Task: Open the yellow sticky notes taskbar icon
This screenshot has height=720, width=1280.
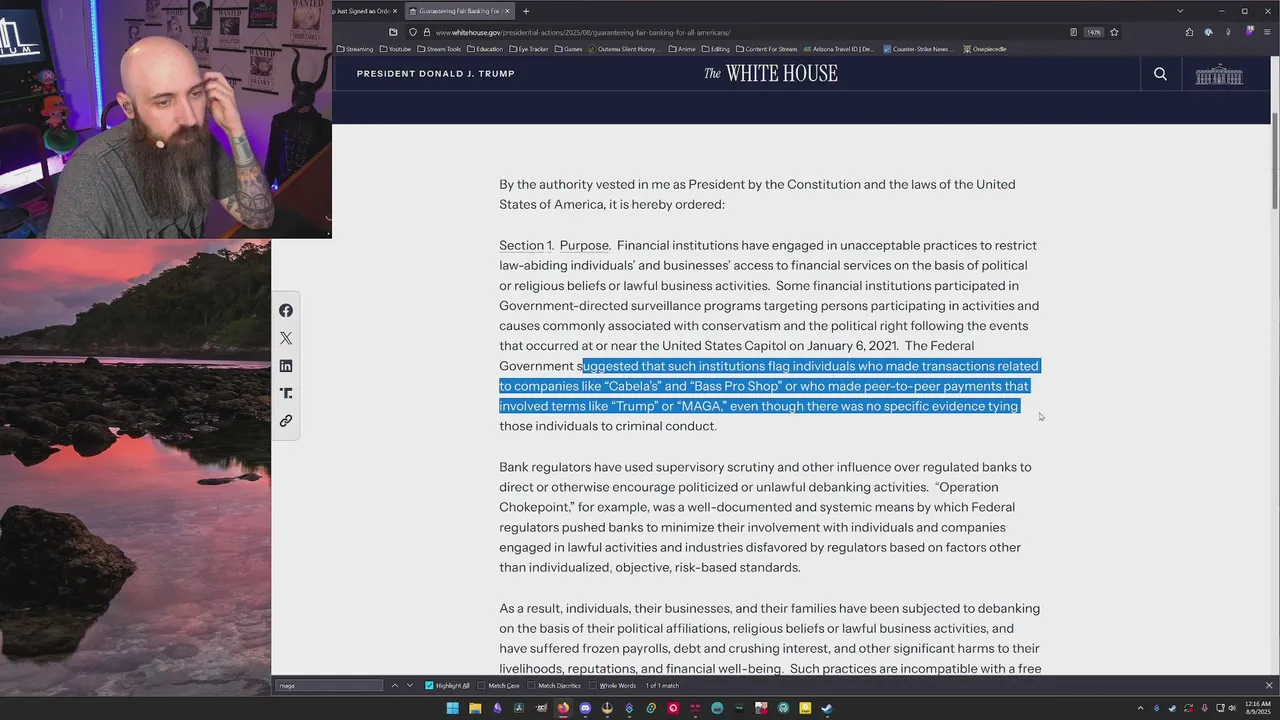Action: (x=805, y=708)
